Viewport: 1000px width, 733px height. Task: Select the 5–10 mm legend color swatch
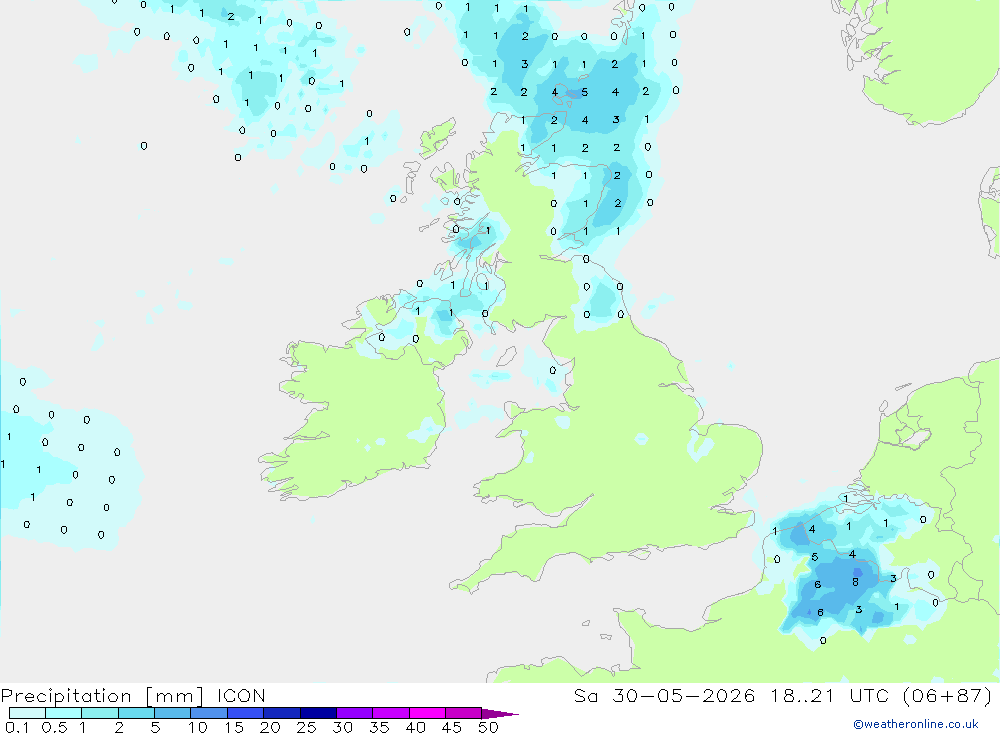172,713
